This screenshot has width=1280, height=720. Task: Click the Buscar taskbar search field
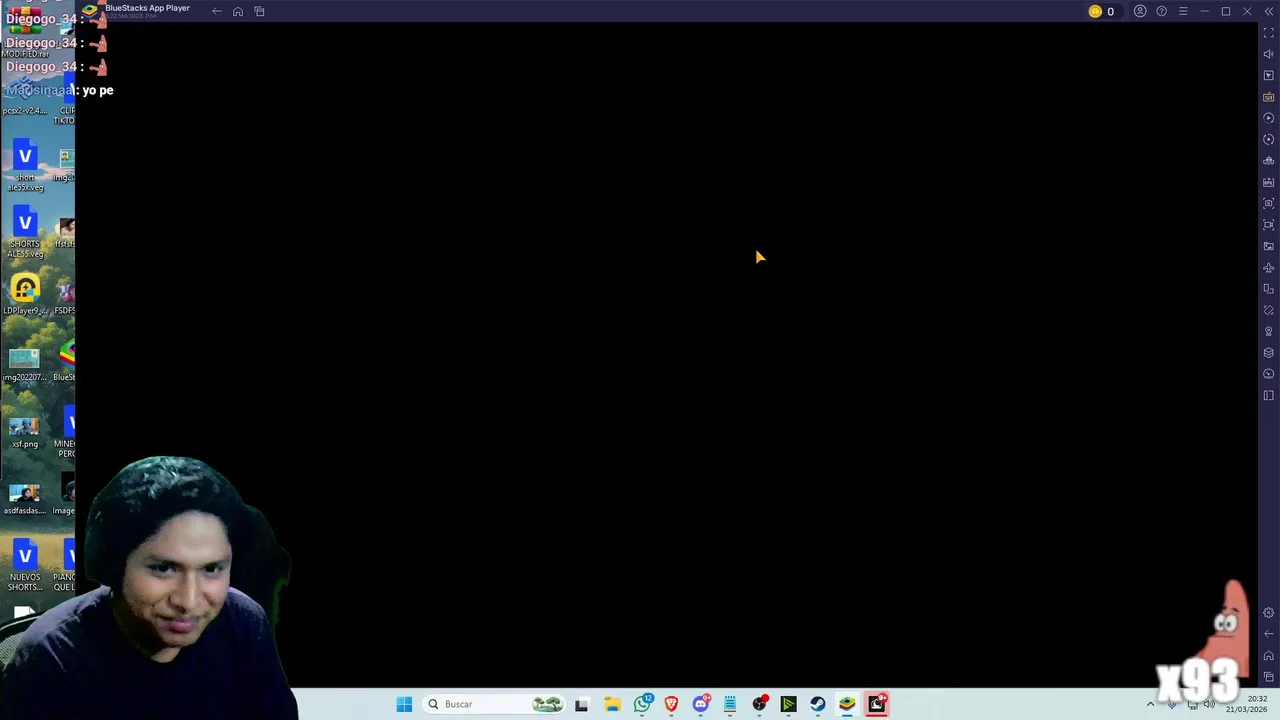[x=495, y=704]
